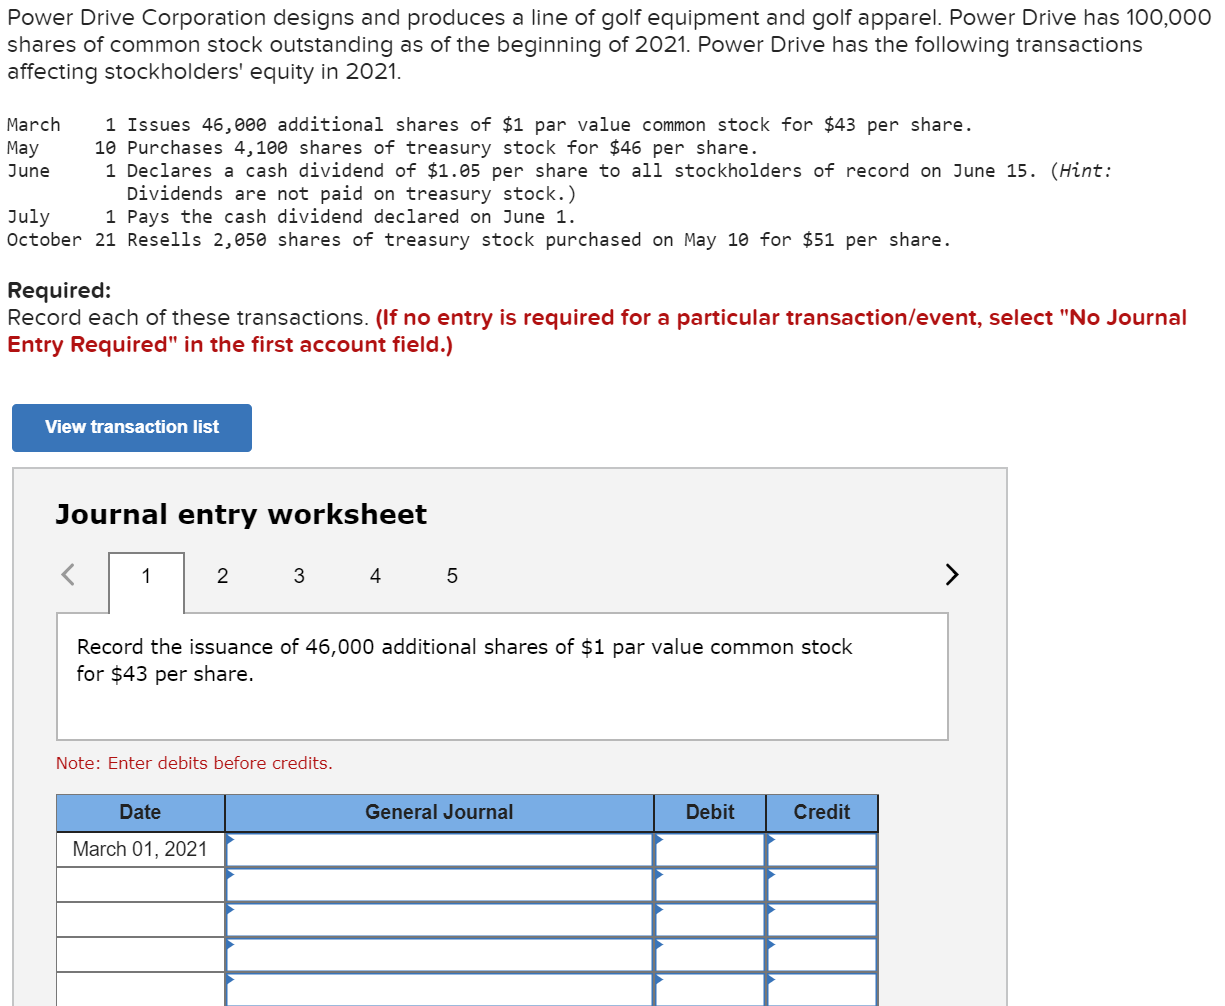Image resolution: width=1225 pixels, height=1006 pixels.
Task: Click the Credit column header
Action: coord(822,813)
